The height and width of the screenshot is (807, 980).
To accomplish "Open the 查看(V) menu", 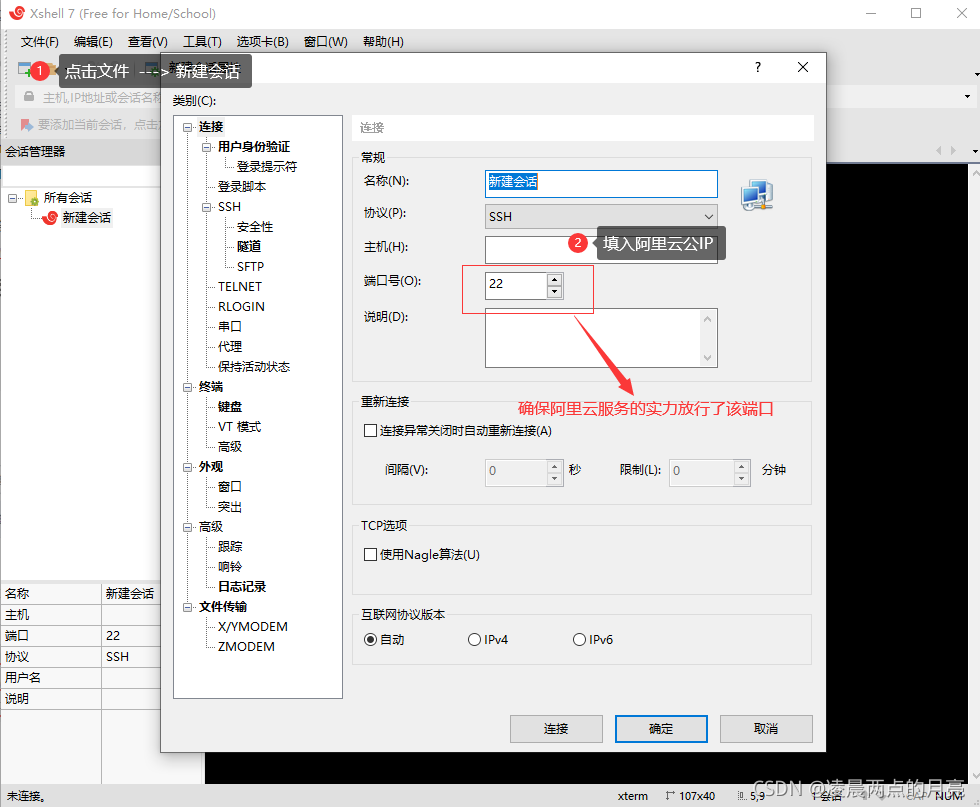I will 148,42.
